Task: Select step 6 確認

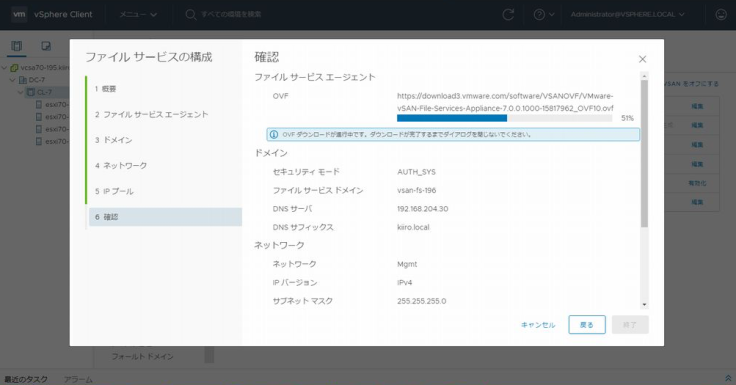Action: point(165,217)
